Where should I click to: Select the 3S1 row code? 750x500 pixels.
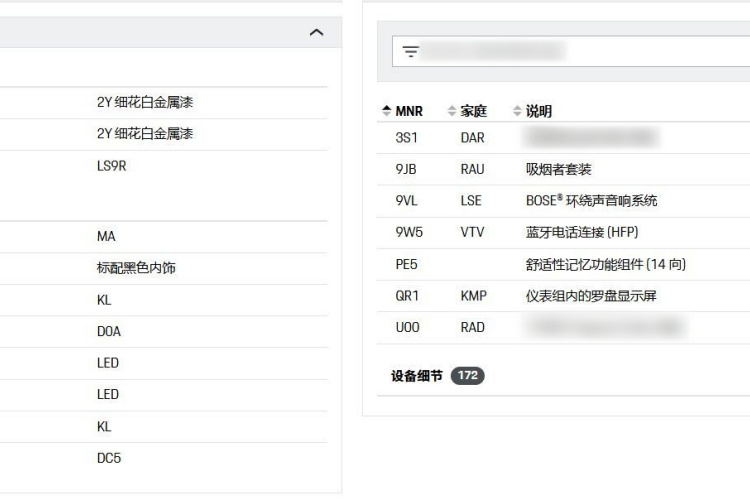[x=407, y=138]
